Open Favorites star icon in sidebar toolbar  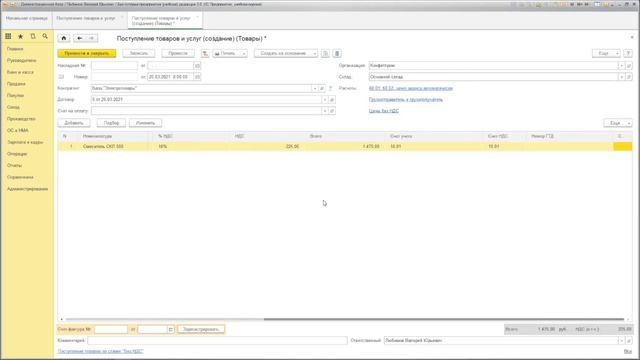[x=20, y=36]
